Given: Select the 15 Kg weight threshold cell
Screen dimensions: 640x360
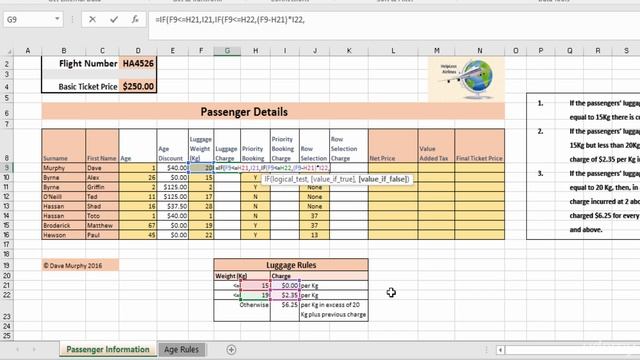Looking at the screenshot, I should coord(256,286).
